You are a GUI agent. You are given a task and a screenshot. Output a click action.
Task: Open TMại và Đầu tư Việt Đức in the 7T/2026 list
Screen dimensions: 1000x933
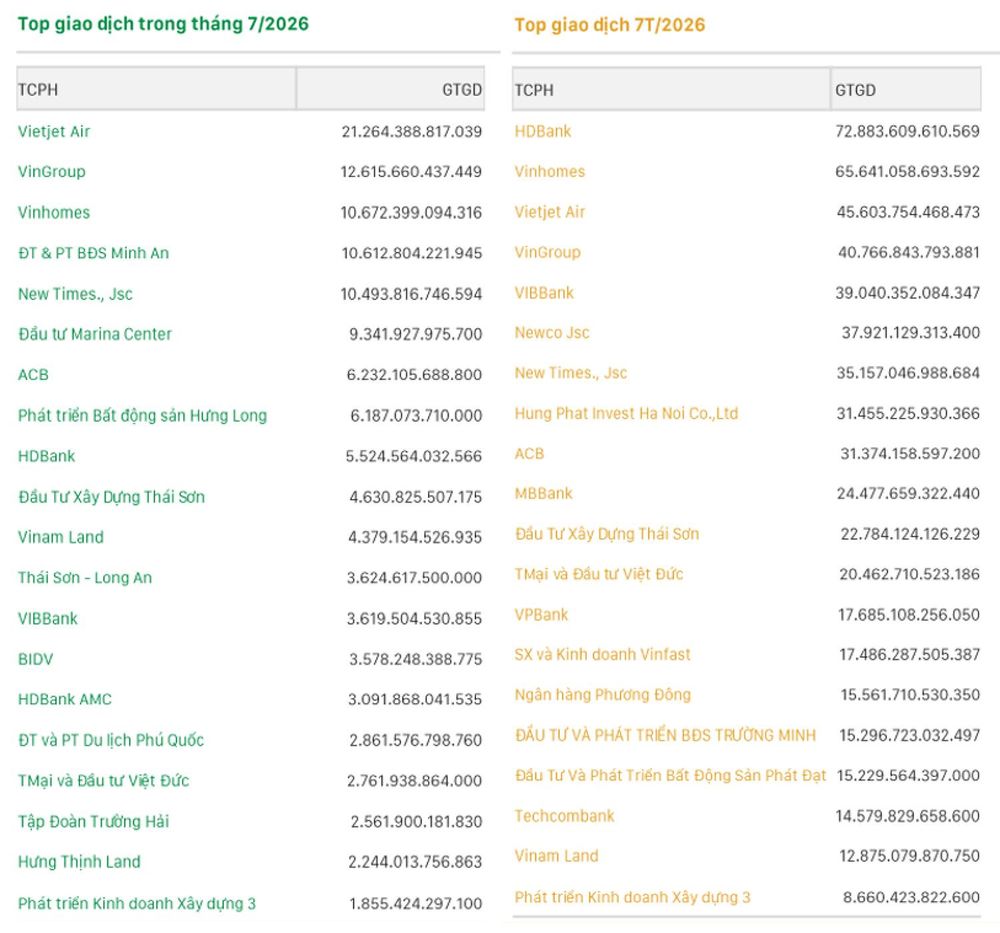point(599,574)
